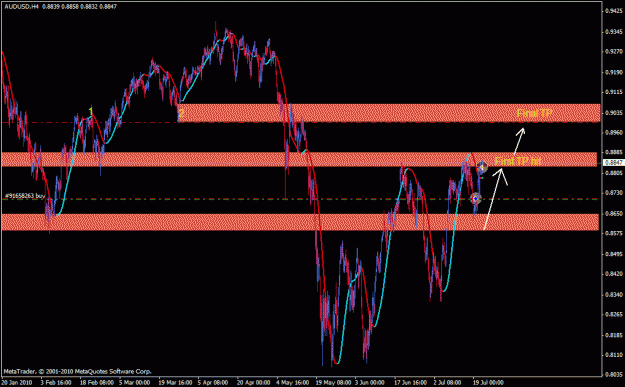Click price axis label 0.8495
The height and width of the screenshot is (387, 625).
(x=614, y=254)
